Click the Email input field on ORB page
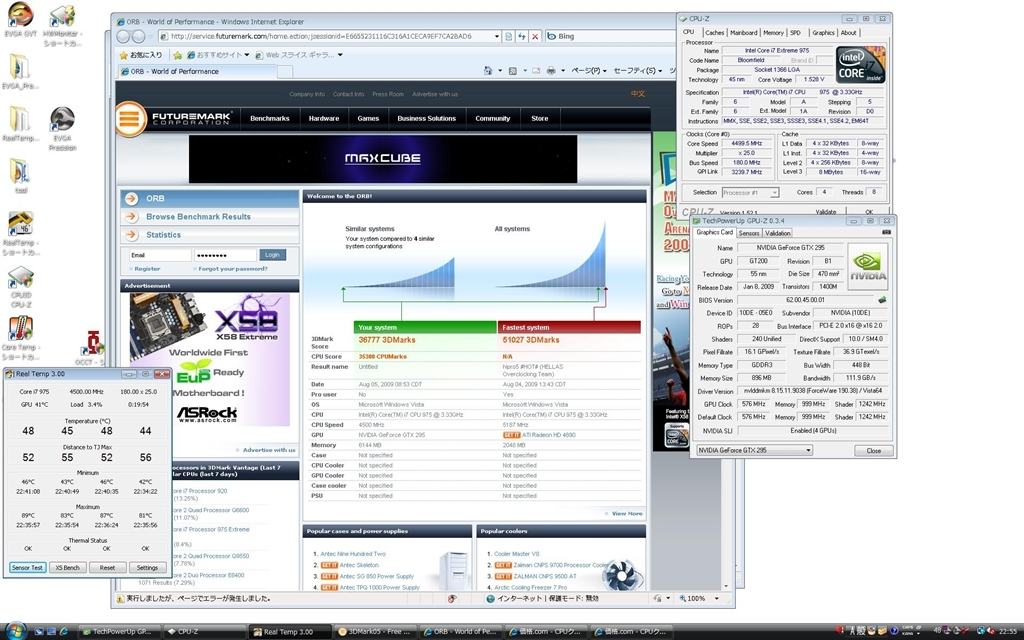Screen dimensions: 1024x640 click(160, 255)
